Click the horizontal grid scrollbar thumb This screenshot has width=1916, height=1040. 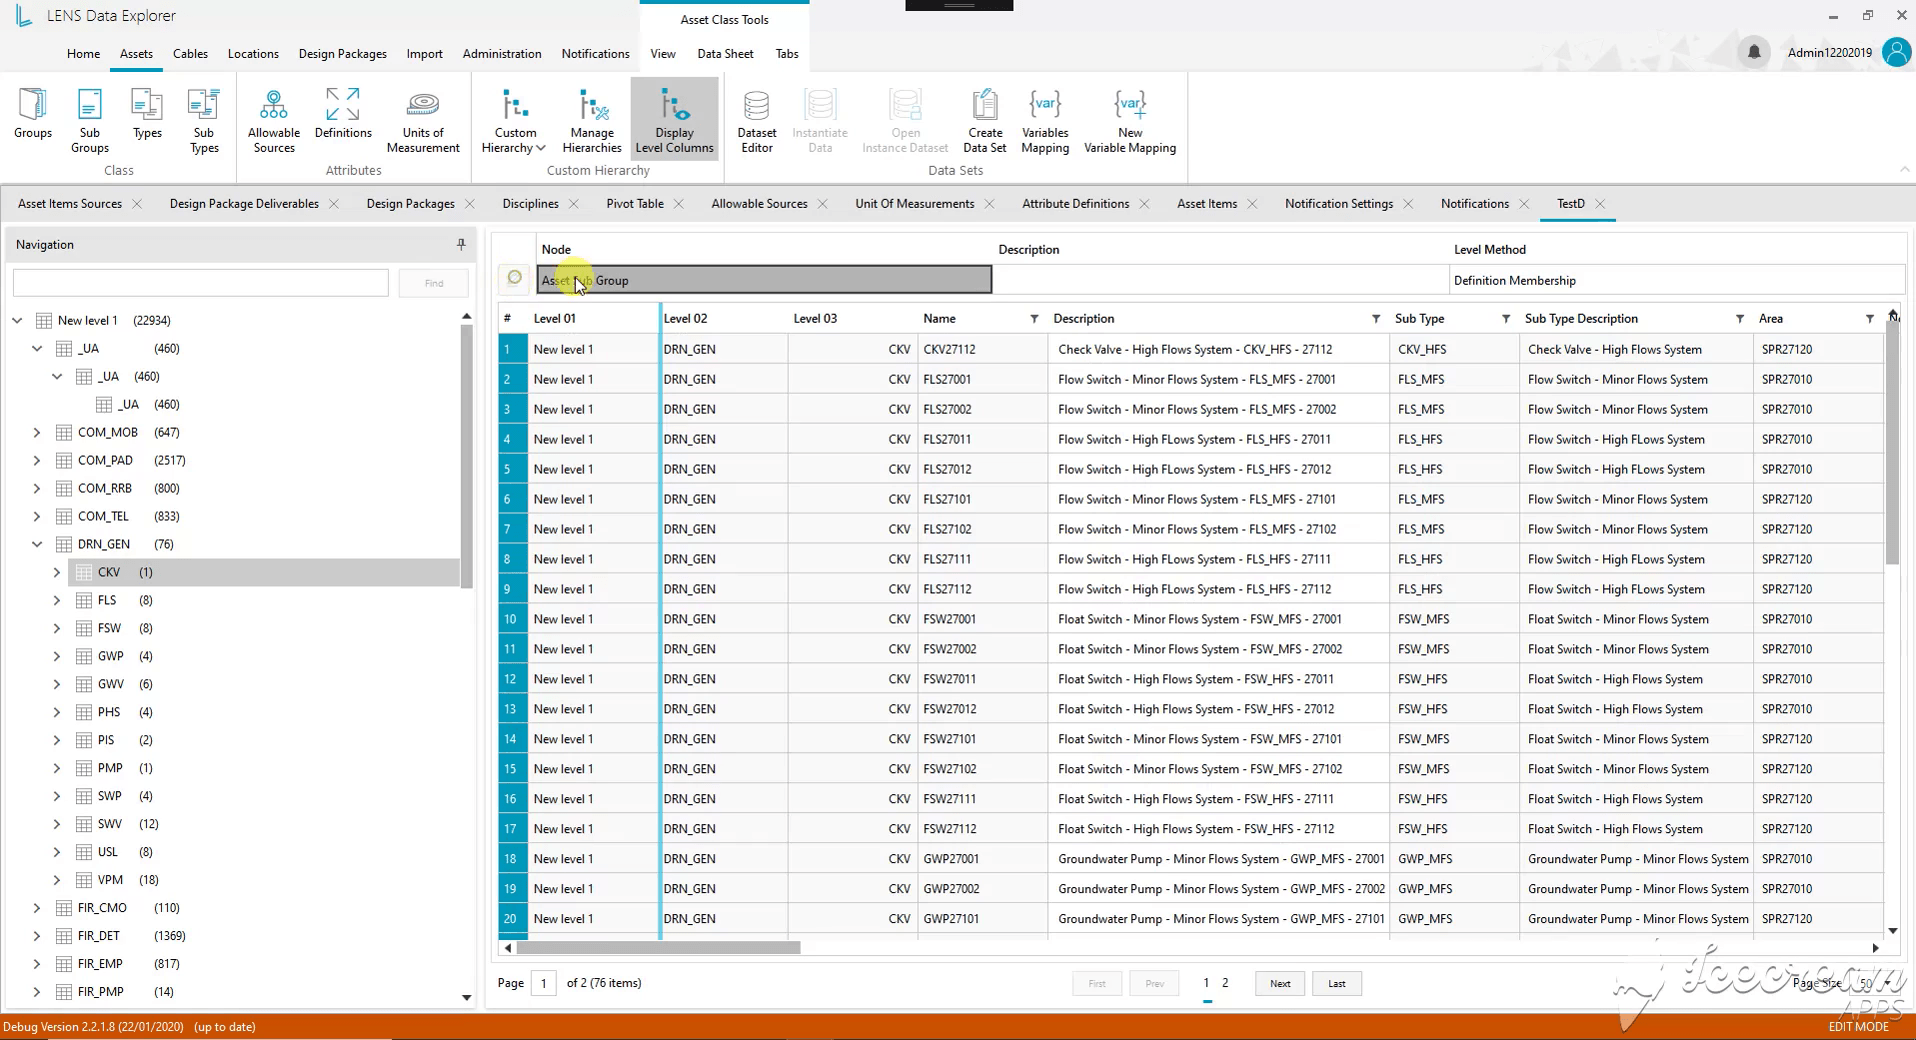tap(658, 947)
